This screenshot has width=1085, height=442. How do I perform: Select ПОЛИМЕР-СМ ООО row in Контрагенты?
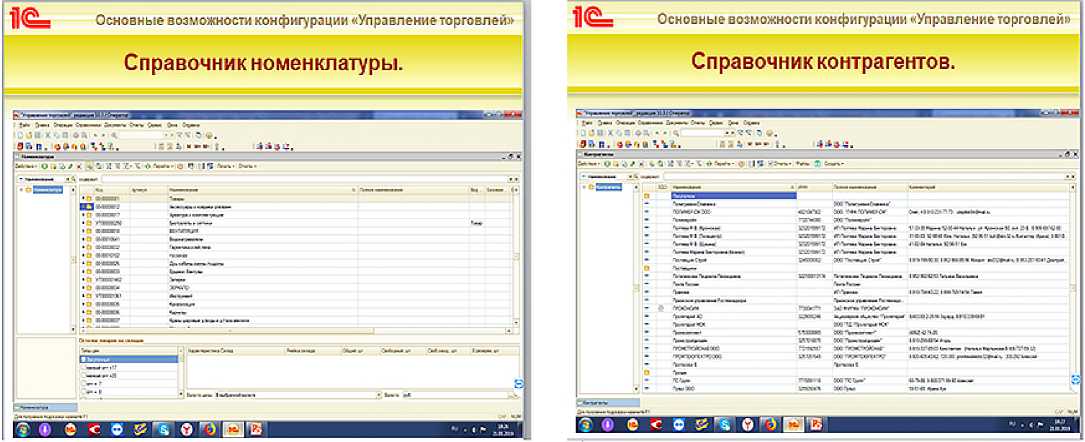click(855, 212)
